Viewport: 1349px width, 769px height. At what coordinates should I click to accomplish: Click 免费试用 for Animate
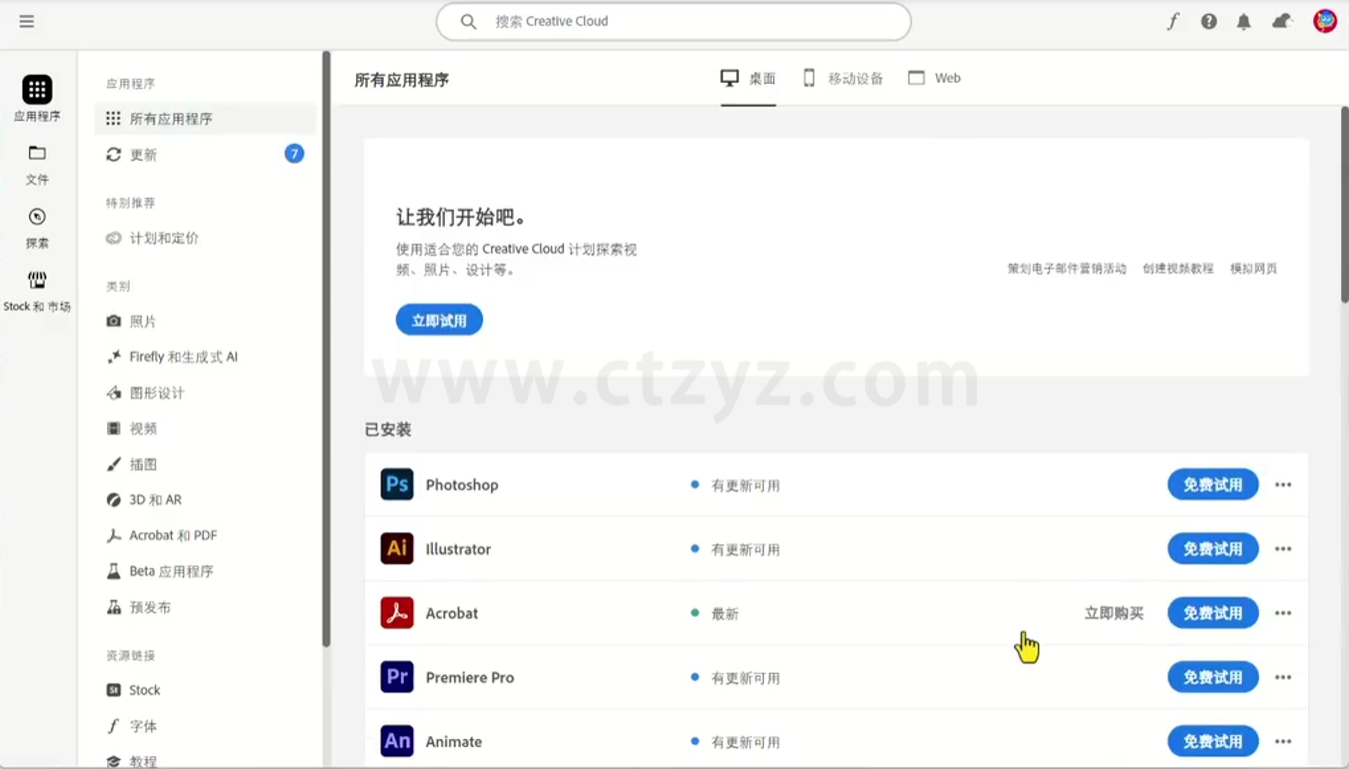[x=1213, y=741]
